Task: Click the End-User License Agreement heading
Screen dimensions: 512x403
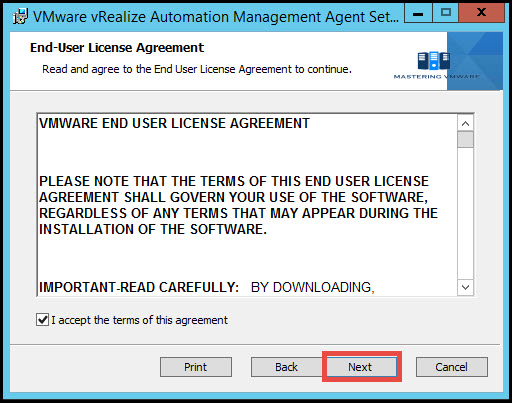Action: (x=117, y=48)
